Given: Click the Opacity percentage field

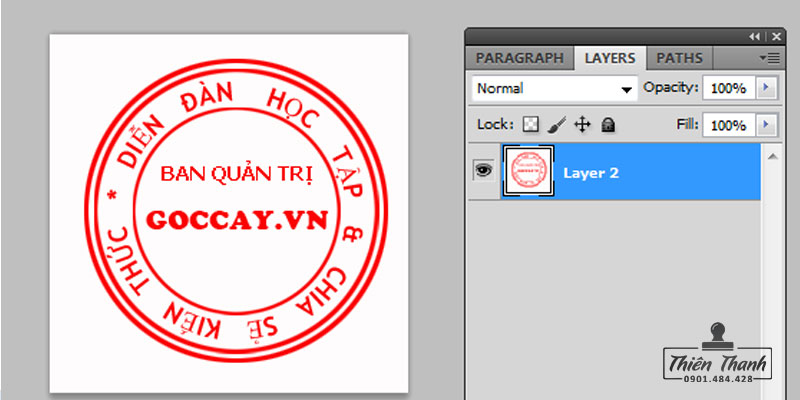Looking at the screenshot, I should 728,89.
